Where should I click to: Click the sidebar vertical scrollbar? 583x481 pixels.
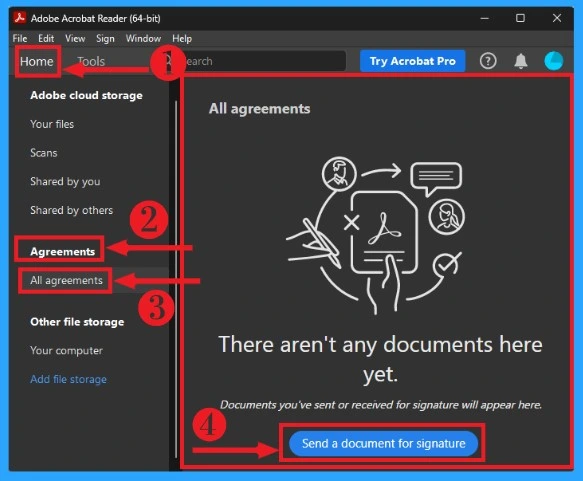tap(176, 279)
